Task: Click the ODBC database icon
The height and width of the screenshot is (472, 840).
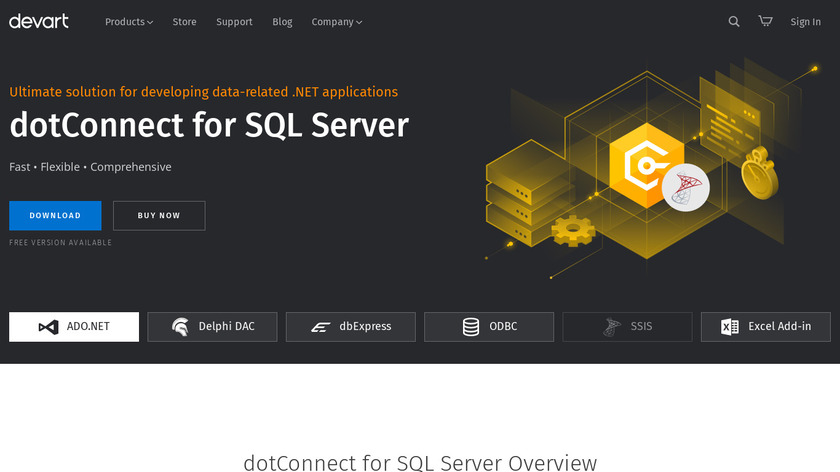Action: coord(470,327)
